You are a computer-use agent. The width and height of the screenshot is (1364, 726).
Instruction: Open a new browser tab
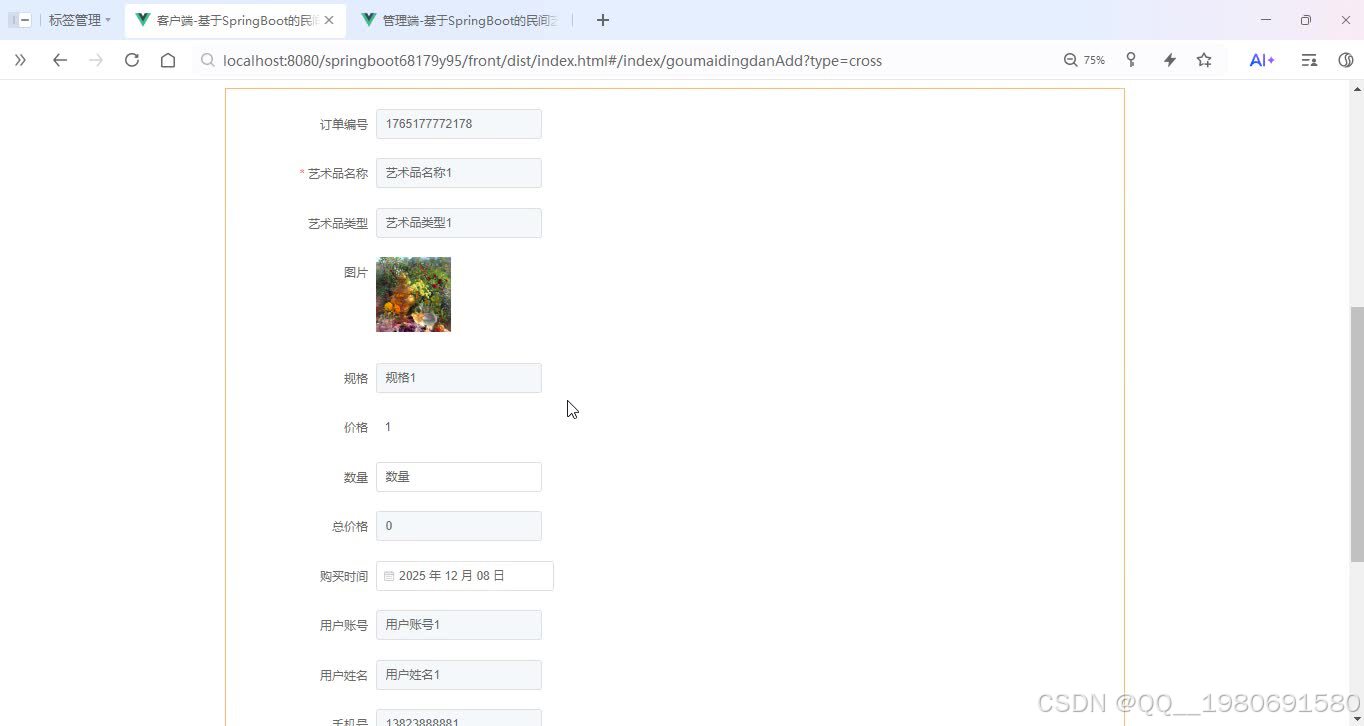tap(603, 20)
